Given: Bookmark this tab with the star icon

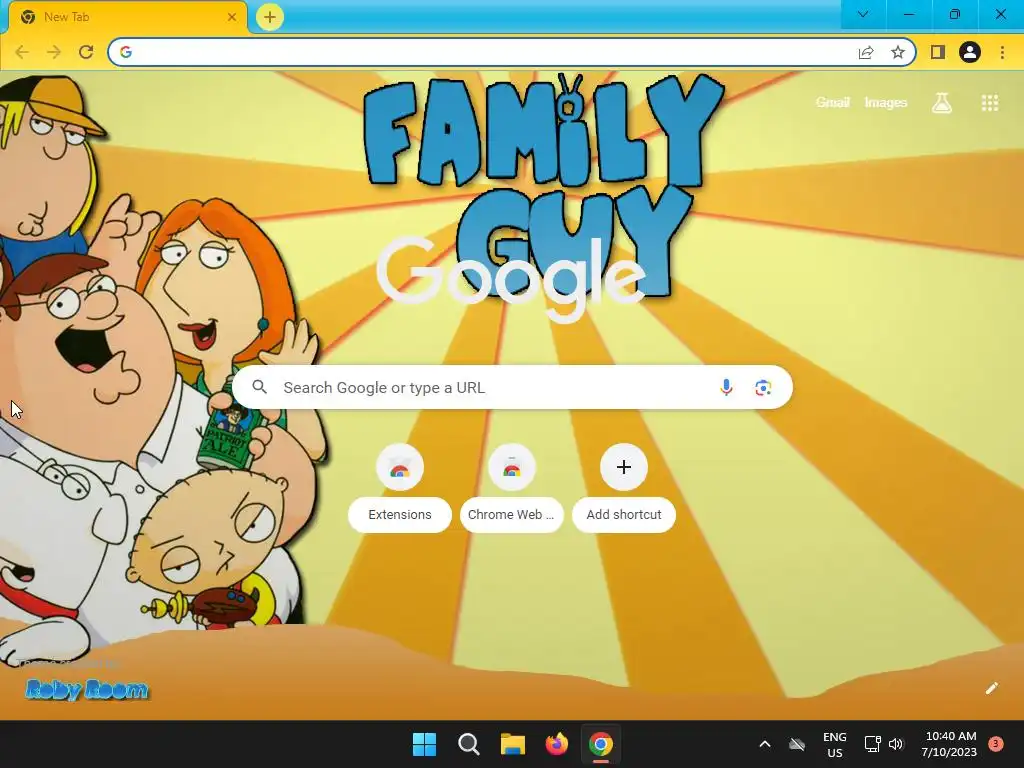Looking at the screenshot, I should (x=898, y=52).
